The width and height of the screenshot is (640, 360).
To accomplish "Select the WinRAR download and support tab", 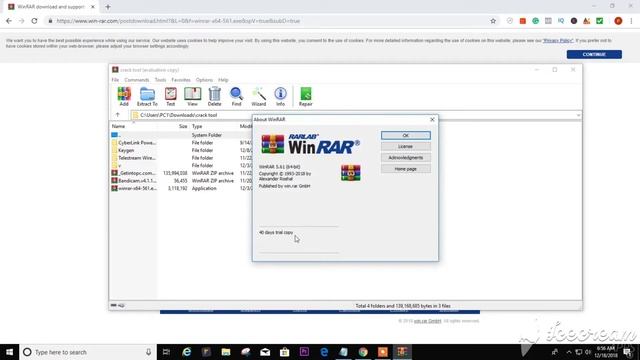I will 51,7.
